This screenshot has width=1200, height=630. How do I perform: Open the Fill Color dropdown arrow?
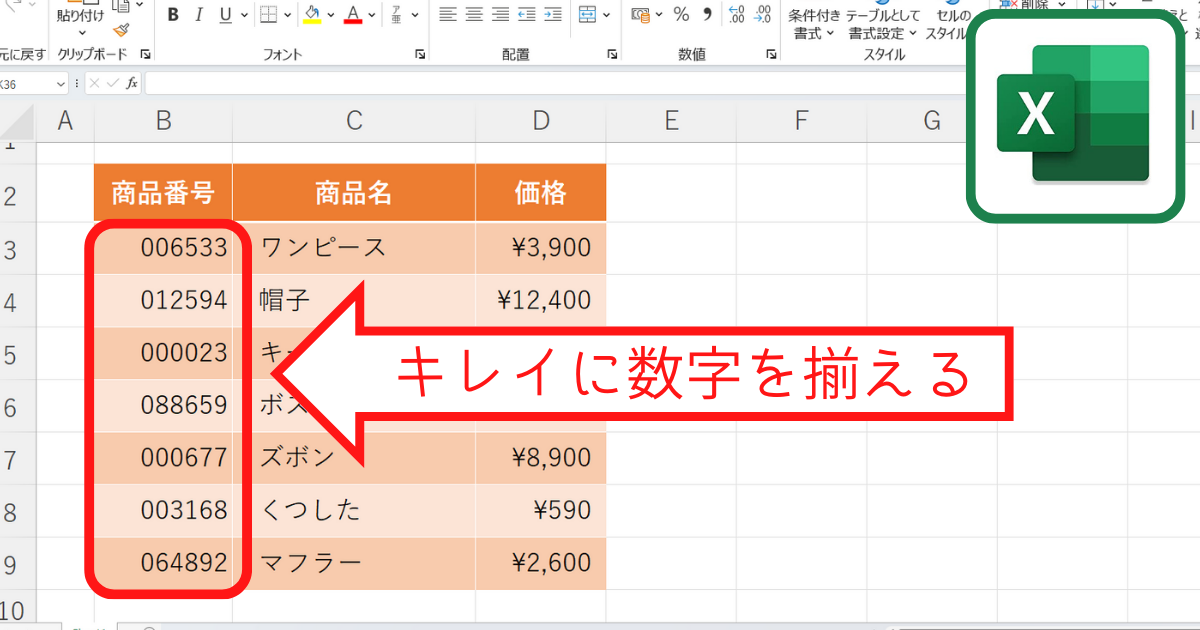(x=329, y=16)
